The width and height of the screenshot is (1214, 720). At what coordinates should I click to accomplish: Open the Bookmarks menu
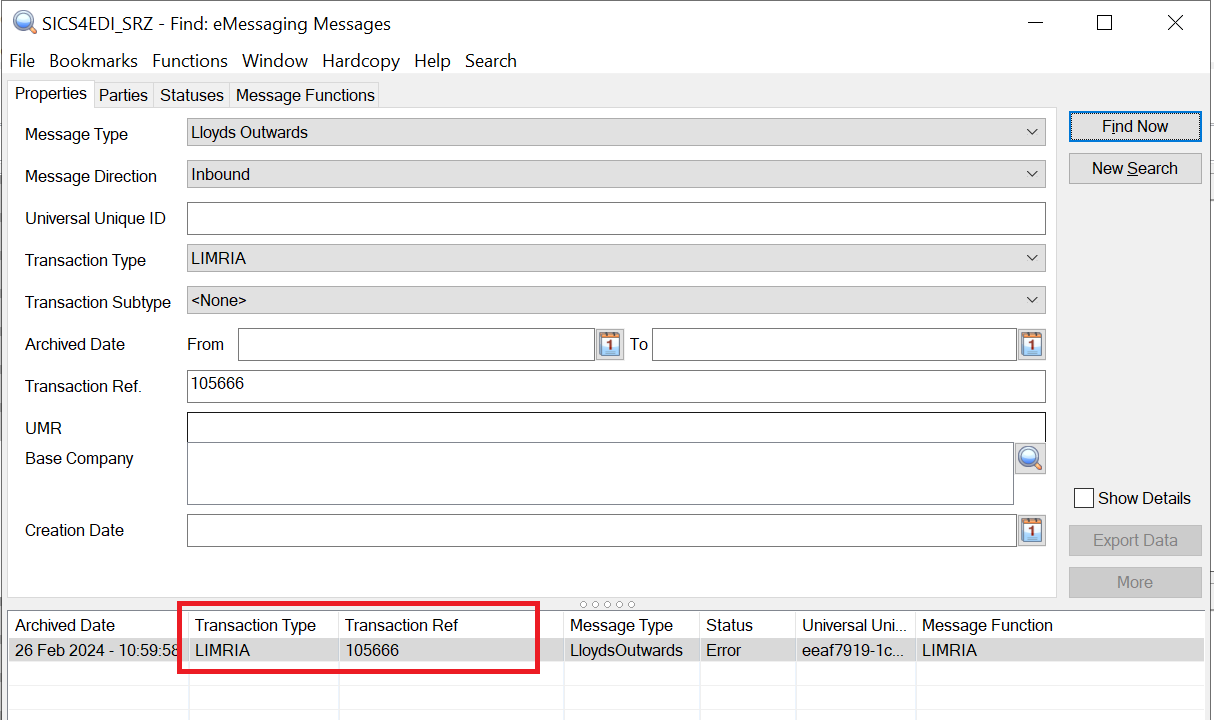coord(93,61)
